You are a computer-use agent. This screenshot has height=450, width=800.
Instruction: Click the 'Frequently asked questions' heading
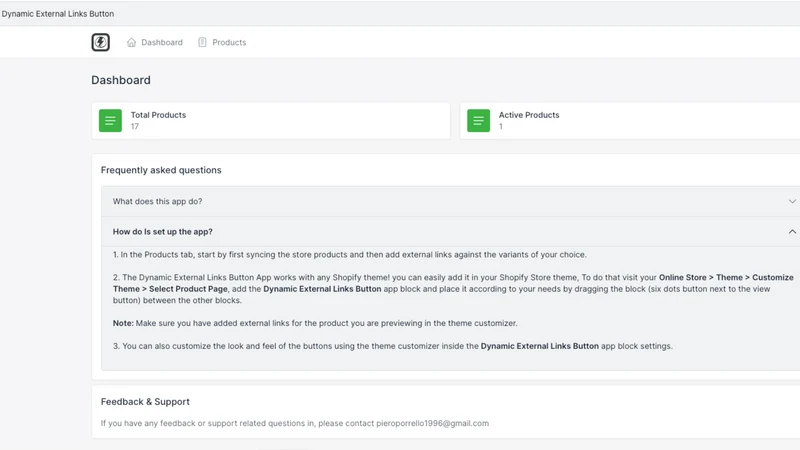coord(161,170)
